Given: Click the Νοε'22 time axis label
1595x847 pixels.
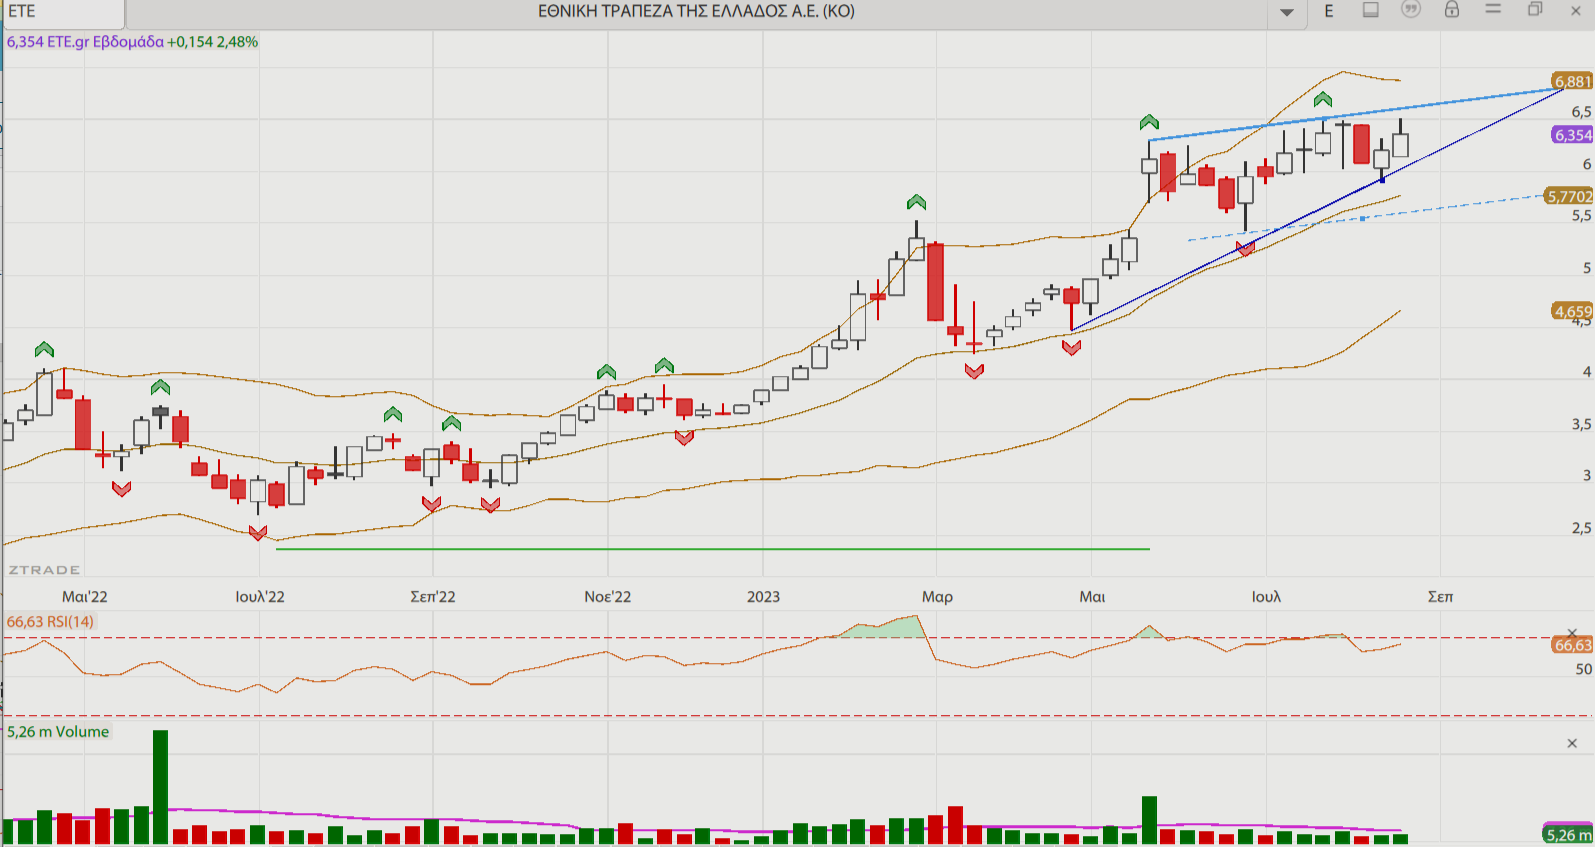Looking at the screenshot, I should pyautogui.click(x=608, y=597).
